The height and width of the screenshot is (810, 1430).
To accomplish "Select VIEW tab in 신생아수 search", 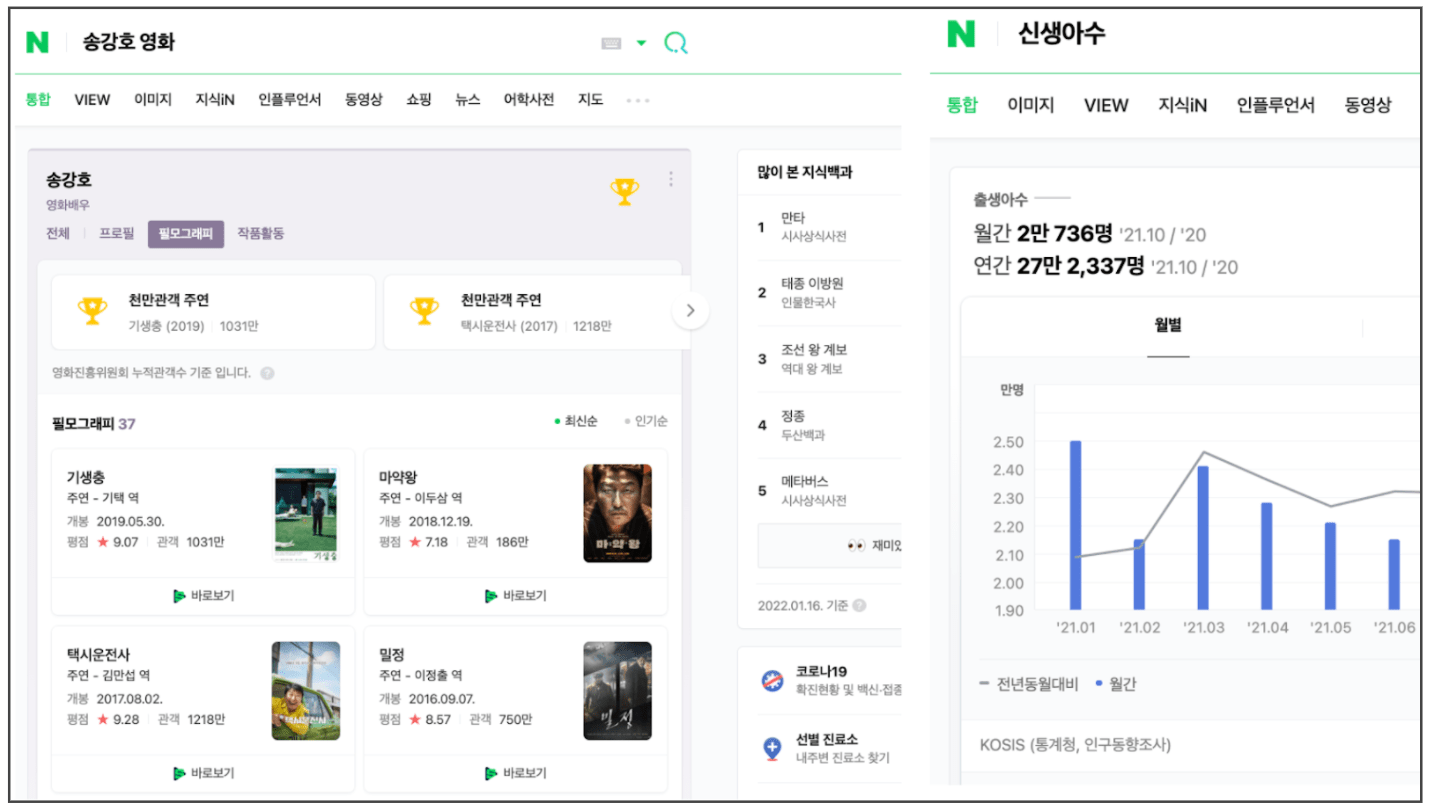I will point(1106,105).
